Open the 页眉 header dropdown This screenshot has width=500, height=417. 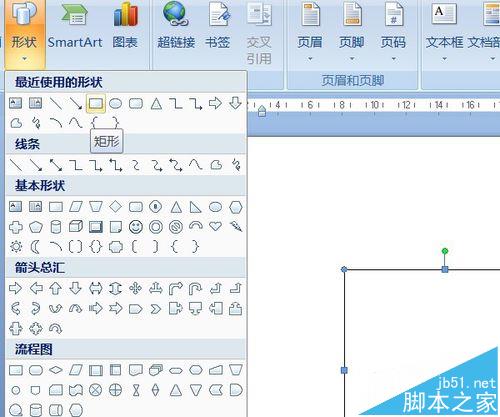point(310,32)
